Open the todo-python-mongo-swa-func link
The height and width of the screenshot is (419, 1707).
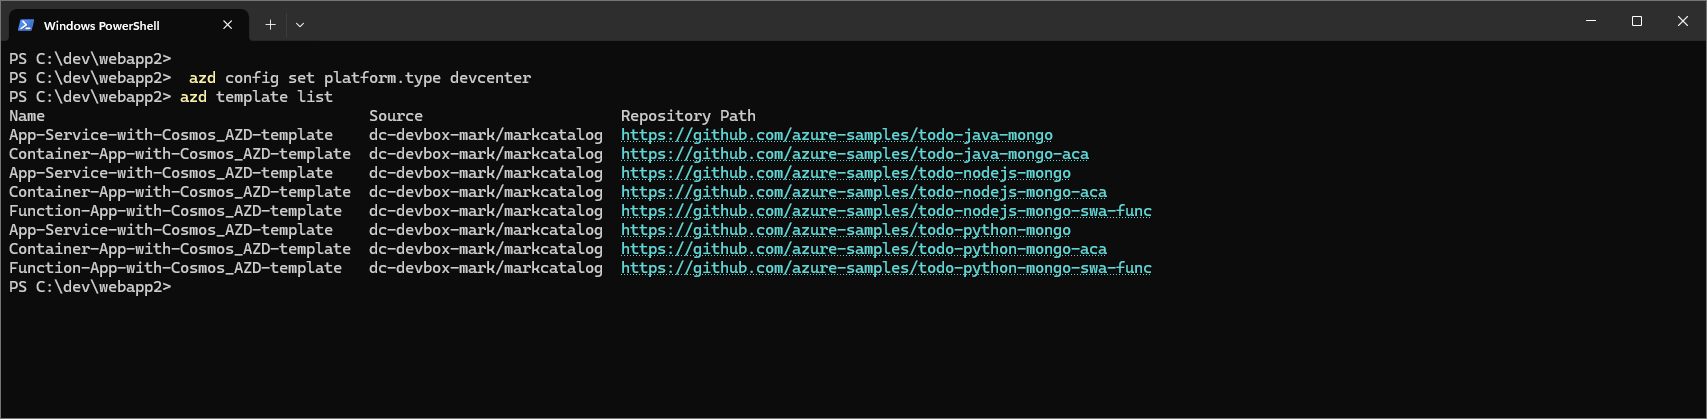[x=885, y=268]
